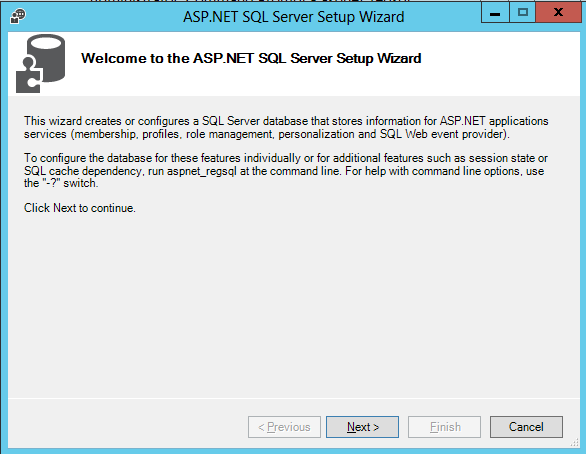
Task: Click the greyed-out Finish button
Action: tap(444, 427)
